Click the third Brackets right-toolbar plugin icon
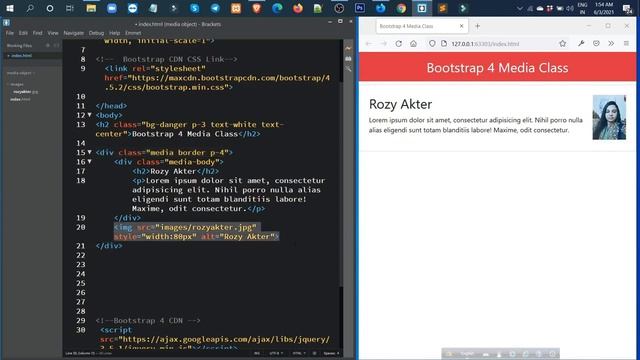This screenshot has height=360, width=640. click(348, 69)
